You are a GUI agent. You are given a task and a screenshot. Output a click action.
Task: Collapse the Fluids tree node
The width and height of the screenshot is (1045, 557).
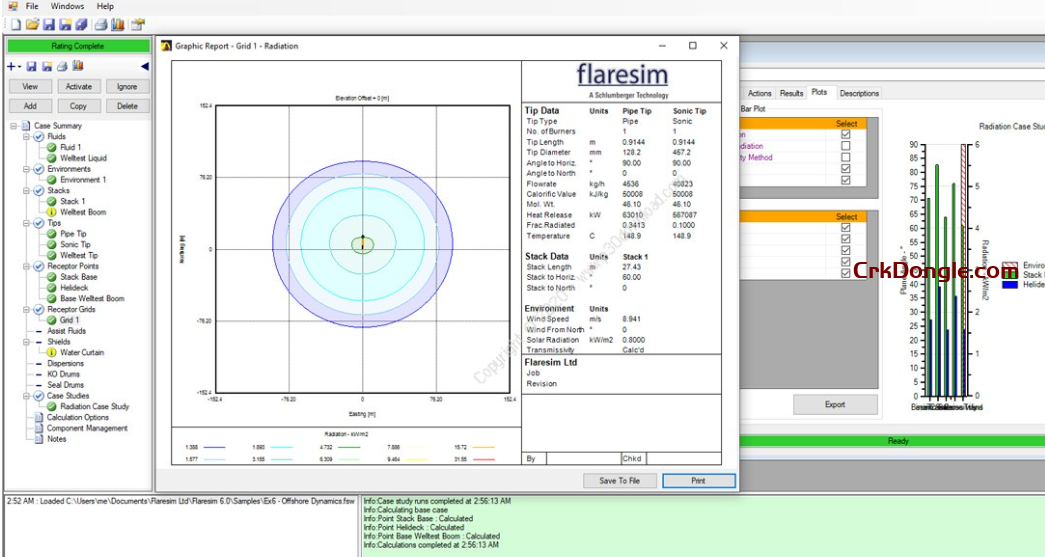tap(27, 137)
